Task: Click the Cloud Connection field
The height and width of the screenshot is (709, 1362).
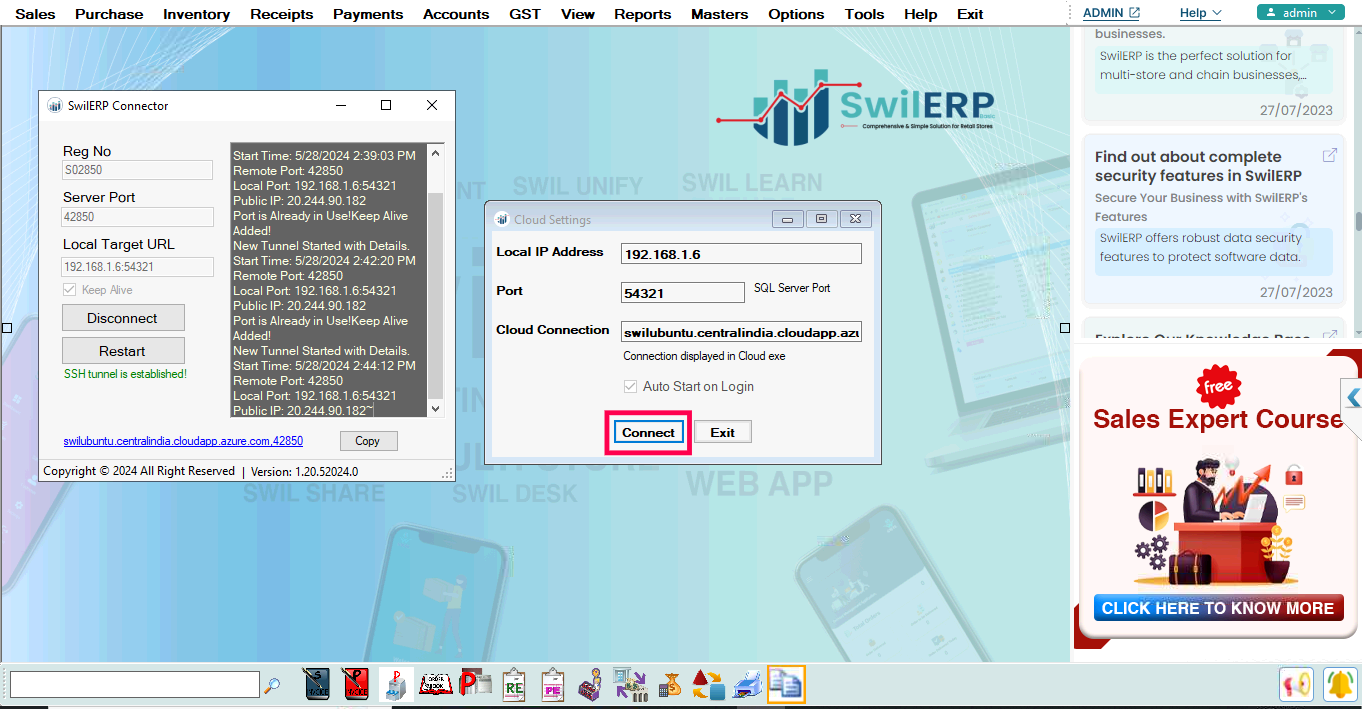Action: pos(741,332)
